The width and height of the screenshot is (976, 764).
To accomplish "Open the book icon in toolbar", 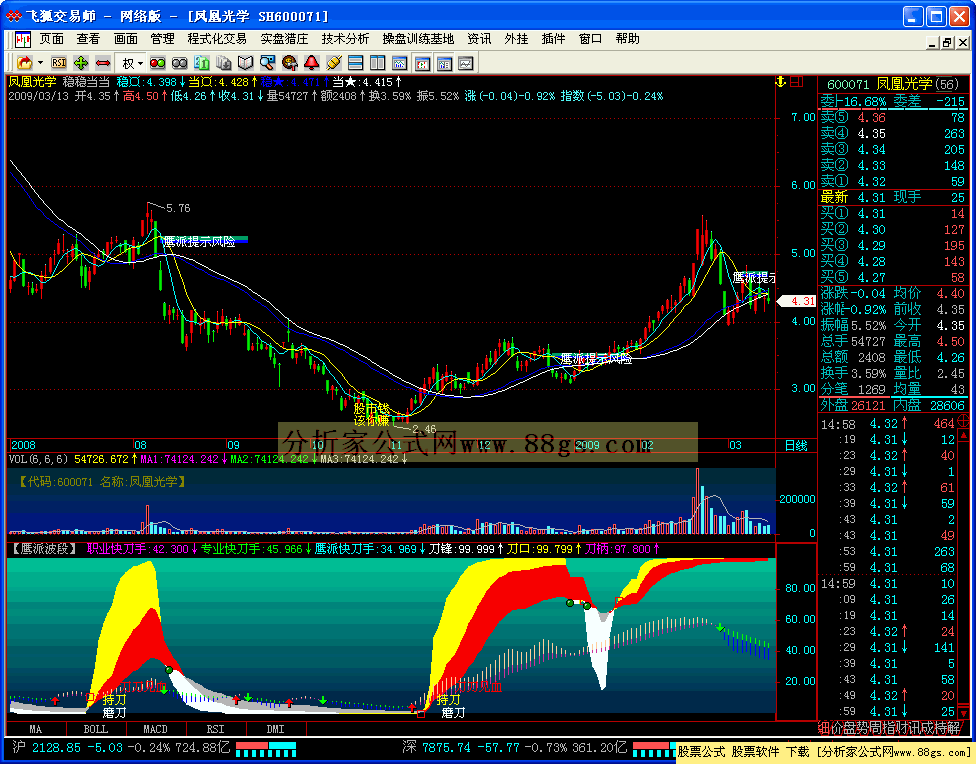I will click(x=245, y=62).
